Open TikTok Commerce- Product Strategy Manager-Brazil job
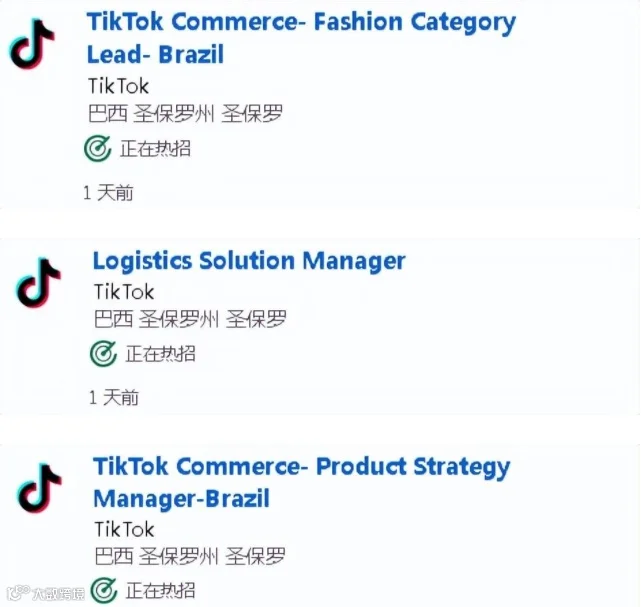The image size is (641, 607). pyautogui.click(x=302, y=482)
